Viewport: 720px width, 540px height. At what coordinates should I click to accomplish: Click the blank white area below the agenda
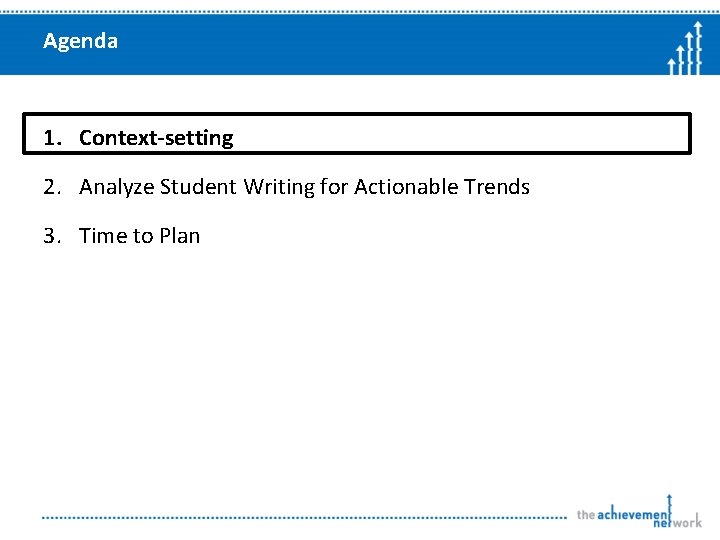[x=360, y=380]
